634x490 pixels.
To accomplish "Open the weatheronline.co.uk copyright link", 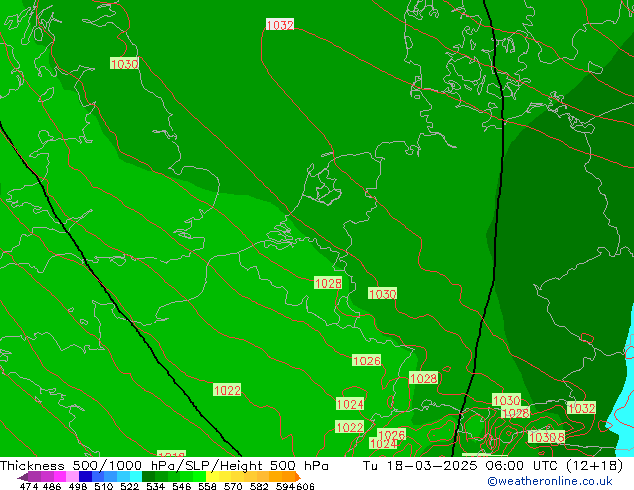I will pos(549,481).
